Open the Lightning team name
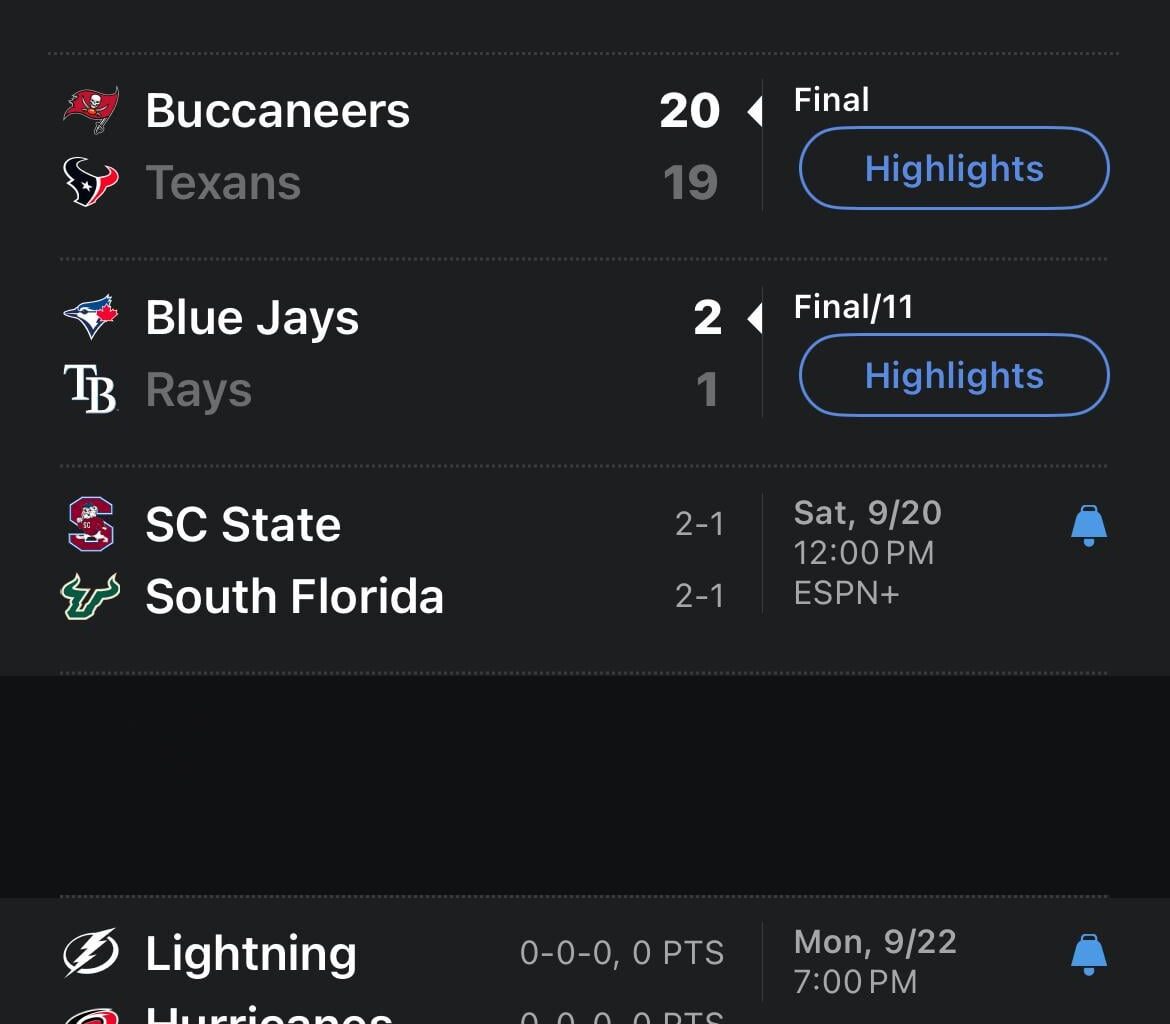This screenshot has height=1024, width=1170. pos(251,954)
